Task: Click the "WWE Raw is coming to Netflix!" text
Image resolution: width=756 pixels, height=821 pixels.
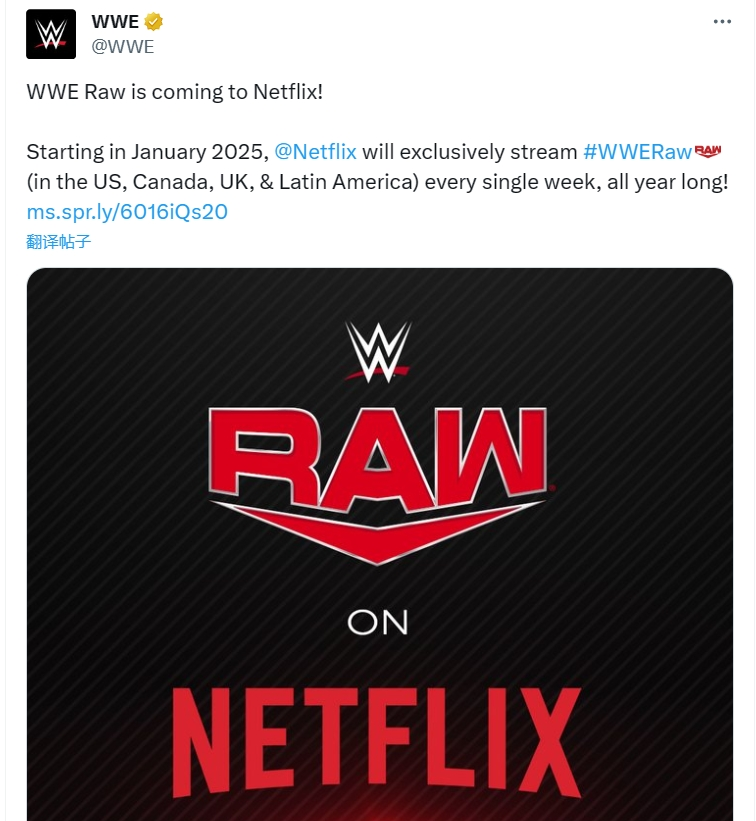Action: click(175, 92)
